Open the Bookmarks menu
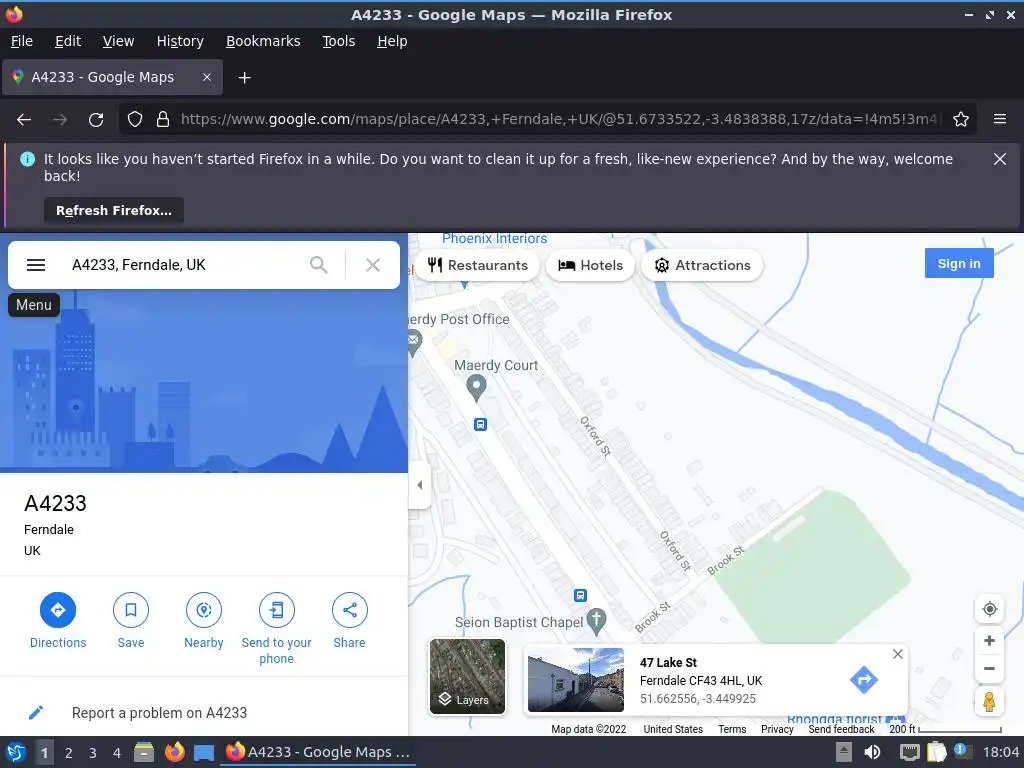The width and height of the screenshot is (1024, 768). click(x=263, y=41)
